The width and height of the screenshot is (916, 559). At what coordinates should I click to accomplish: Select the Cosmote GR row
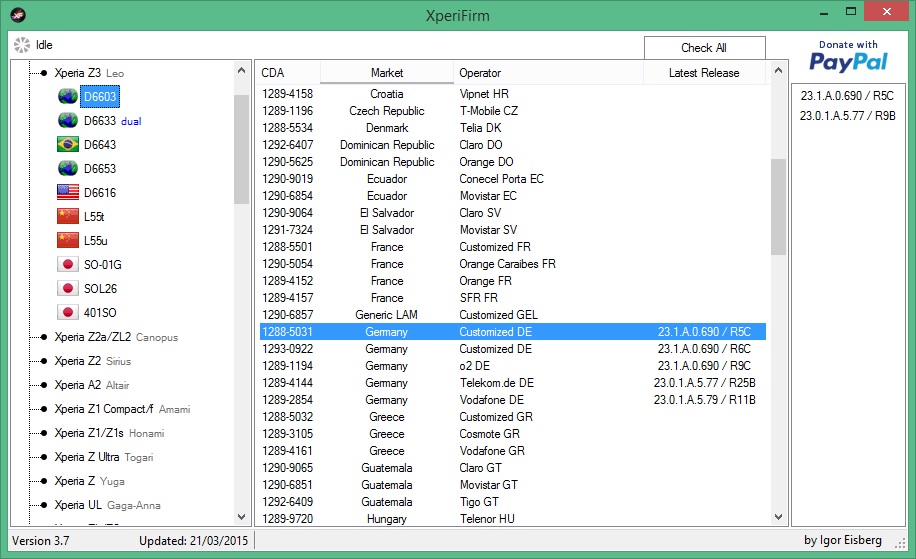coord(512,433)
